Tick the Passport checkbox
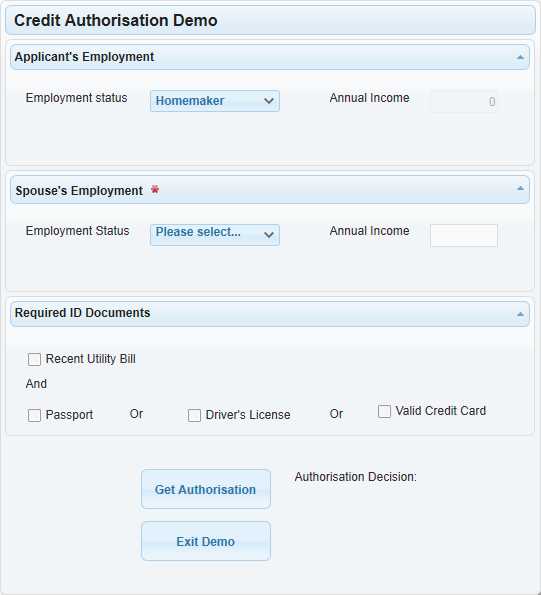 pos(34,415)
